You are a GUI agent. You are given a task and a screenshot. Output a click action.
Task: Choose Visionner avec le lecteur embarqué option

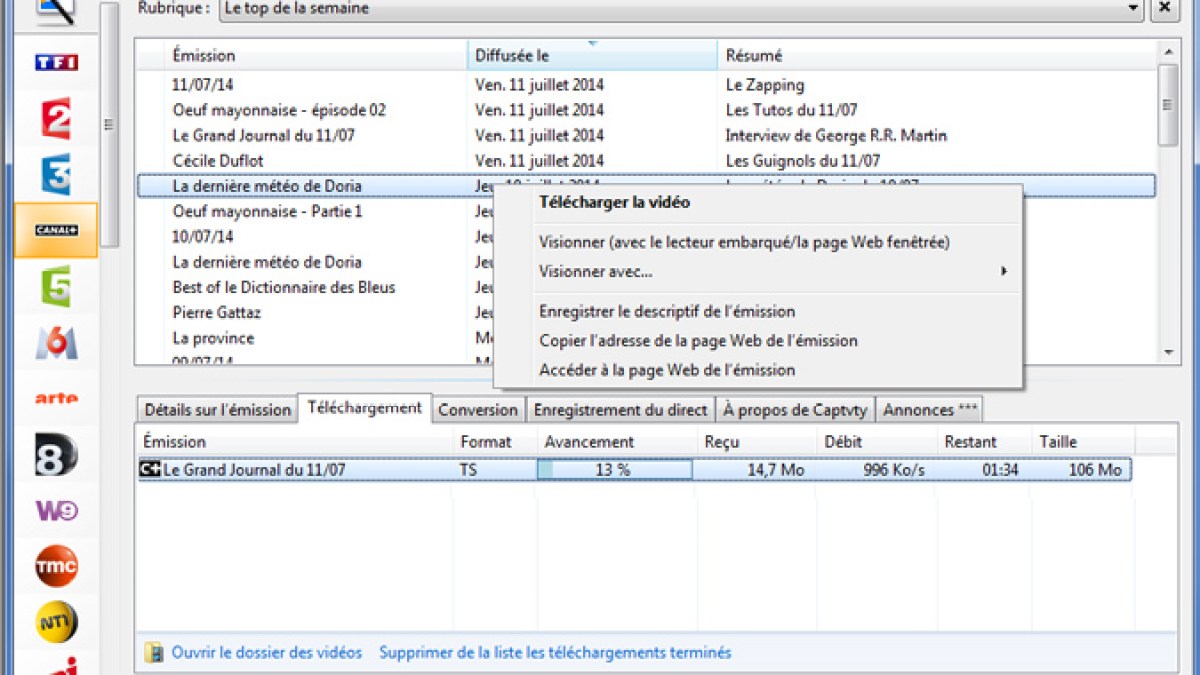tap(744, 242)
